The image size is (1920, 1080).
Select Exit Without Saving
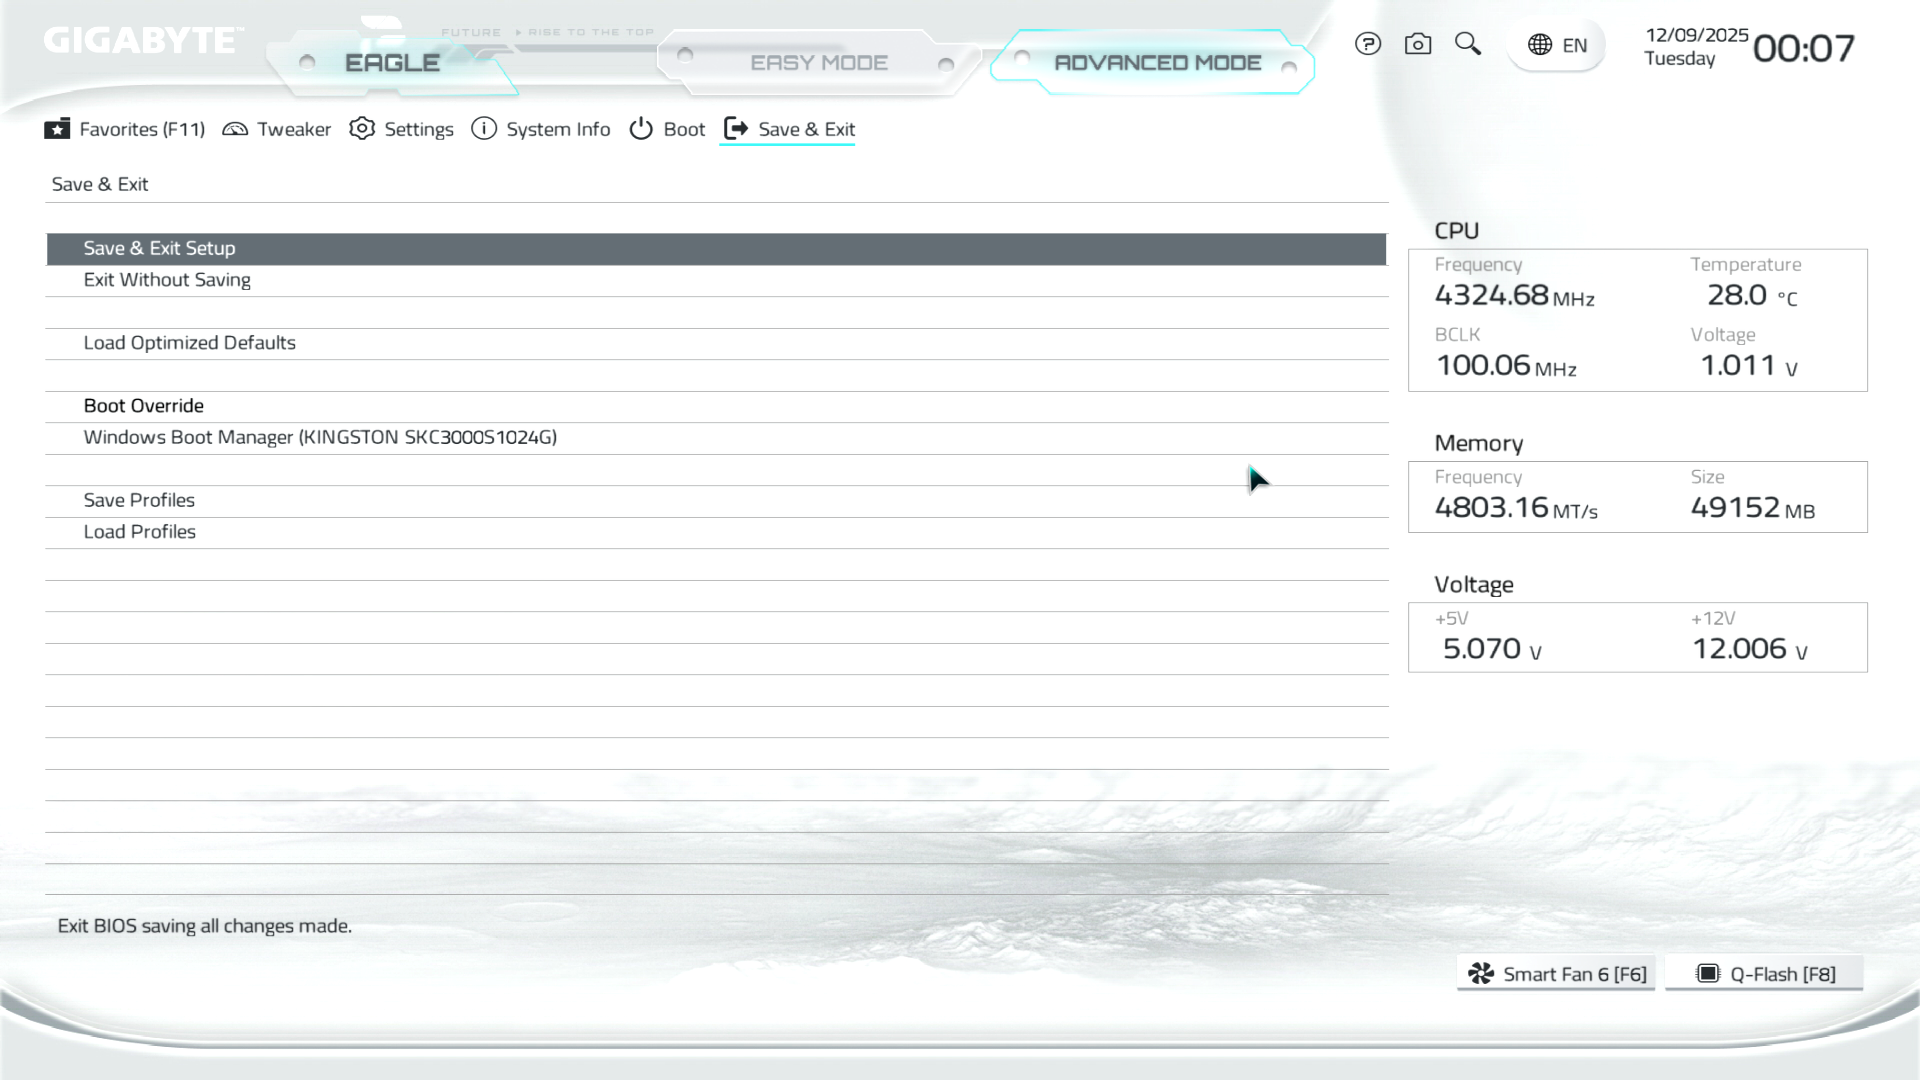167,280
